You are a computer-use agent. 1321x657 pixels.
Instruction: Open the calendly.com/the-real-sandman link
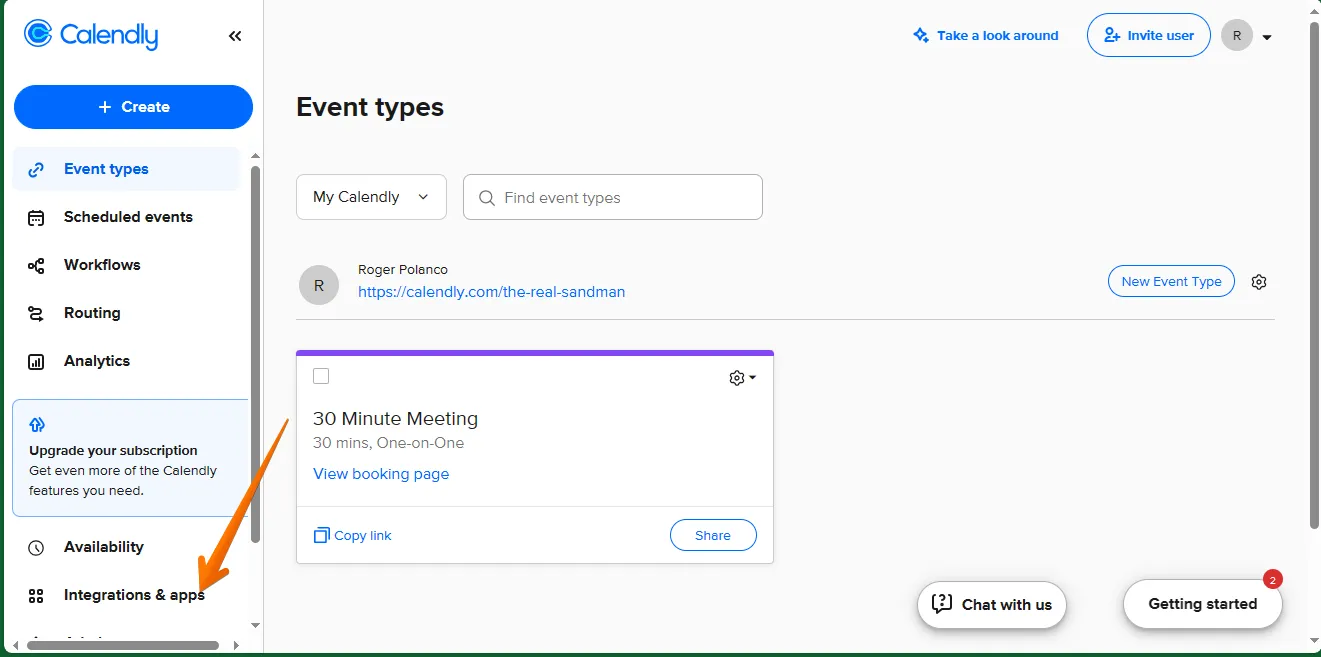click(x=492, y=292)
